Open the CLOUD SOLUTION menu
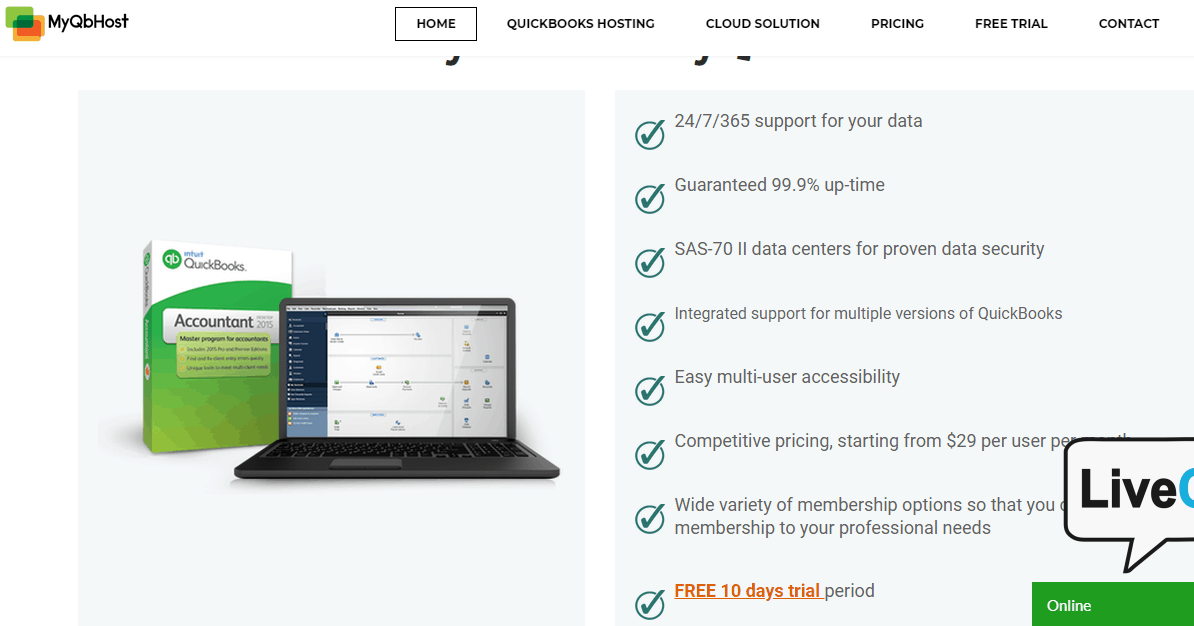 (762, 24)
